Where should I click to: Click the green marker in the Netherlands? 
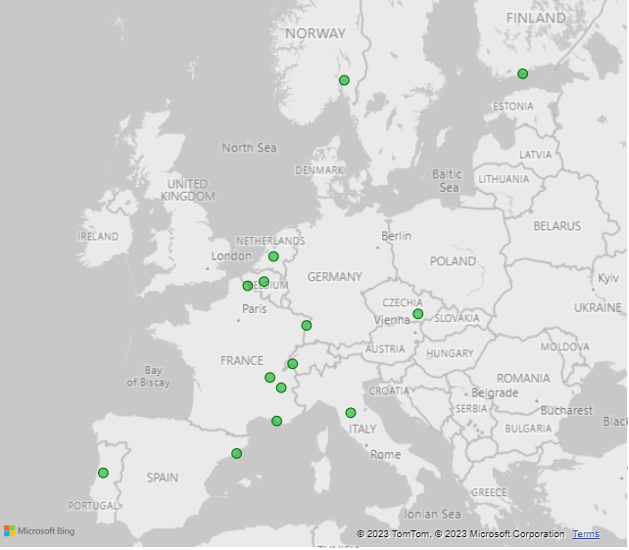point(273,257)
